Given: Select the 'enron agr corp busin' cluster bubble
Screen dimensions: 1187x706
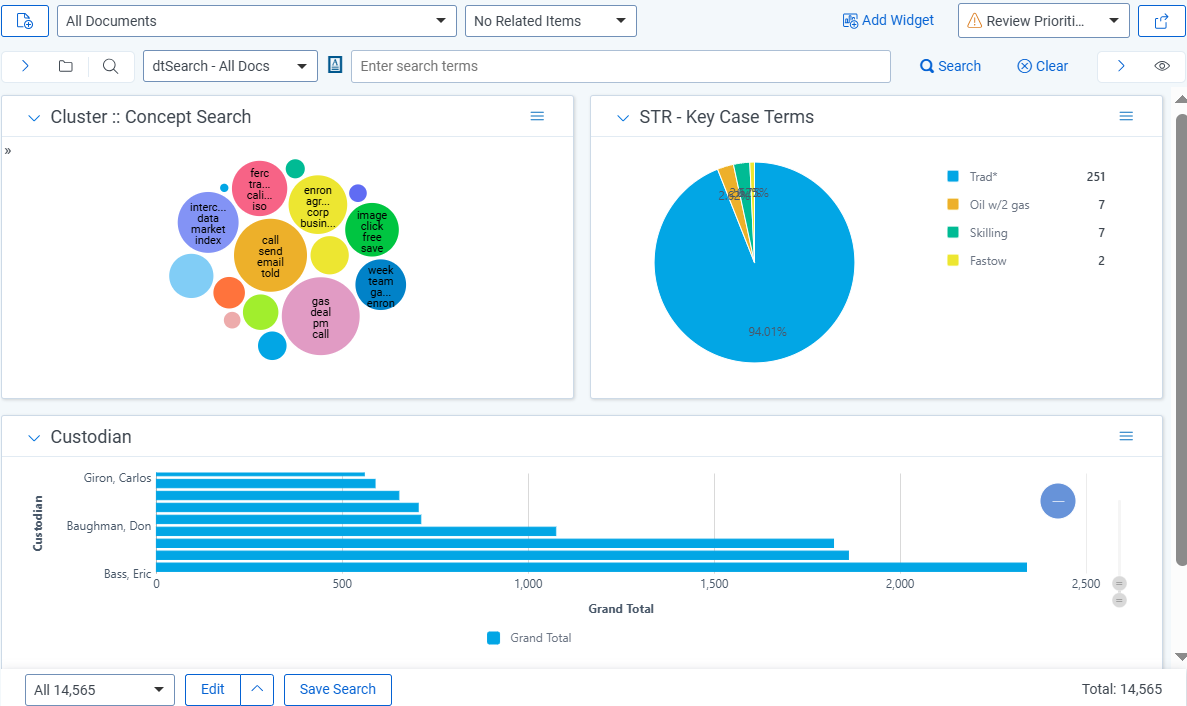Looking at the screenshot, I should [x=318, y=206].
